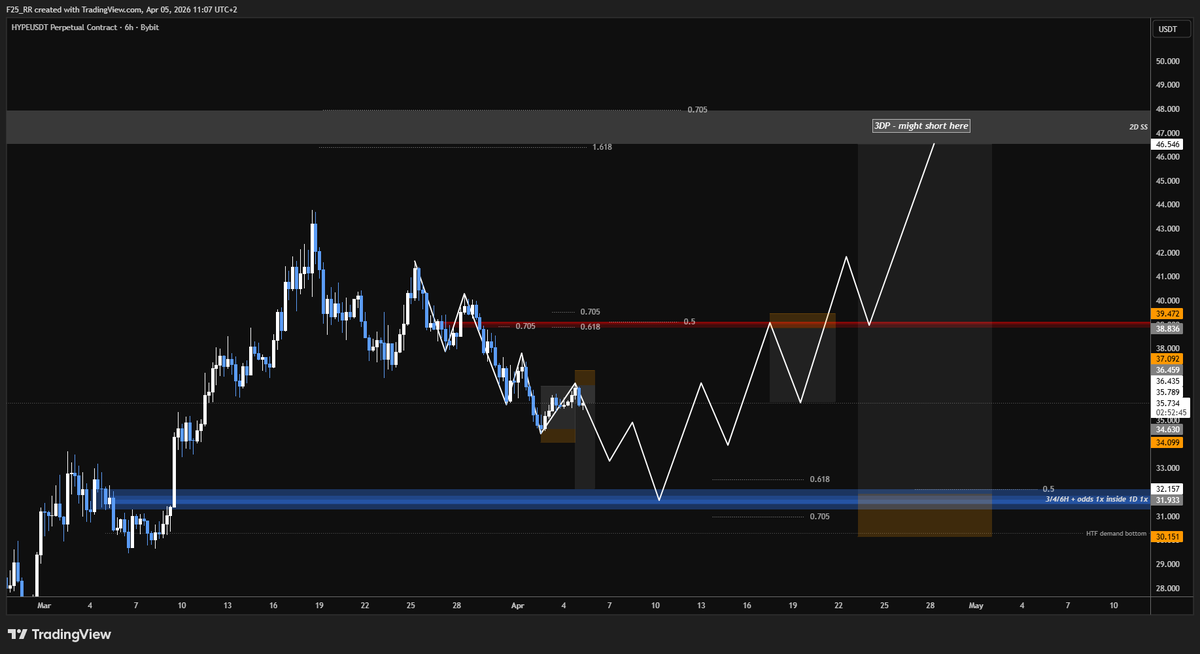Select the orange 30.151 price tag

(1168, 537)
